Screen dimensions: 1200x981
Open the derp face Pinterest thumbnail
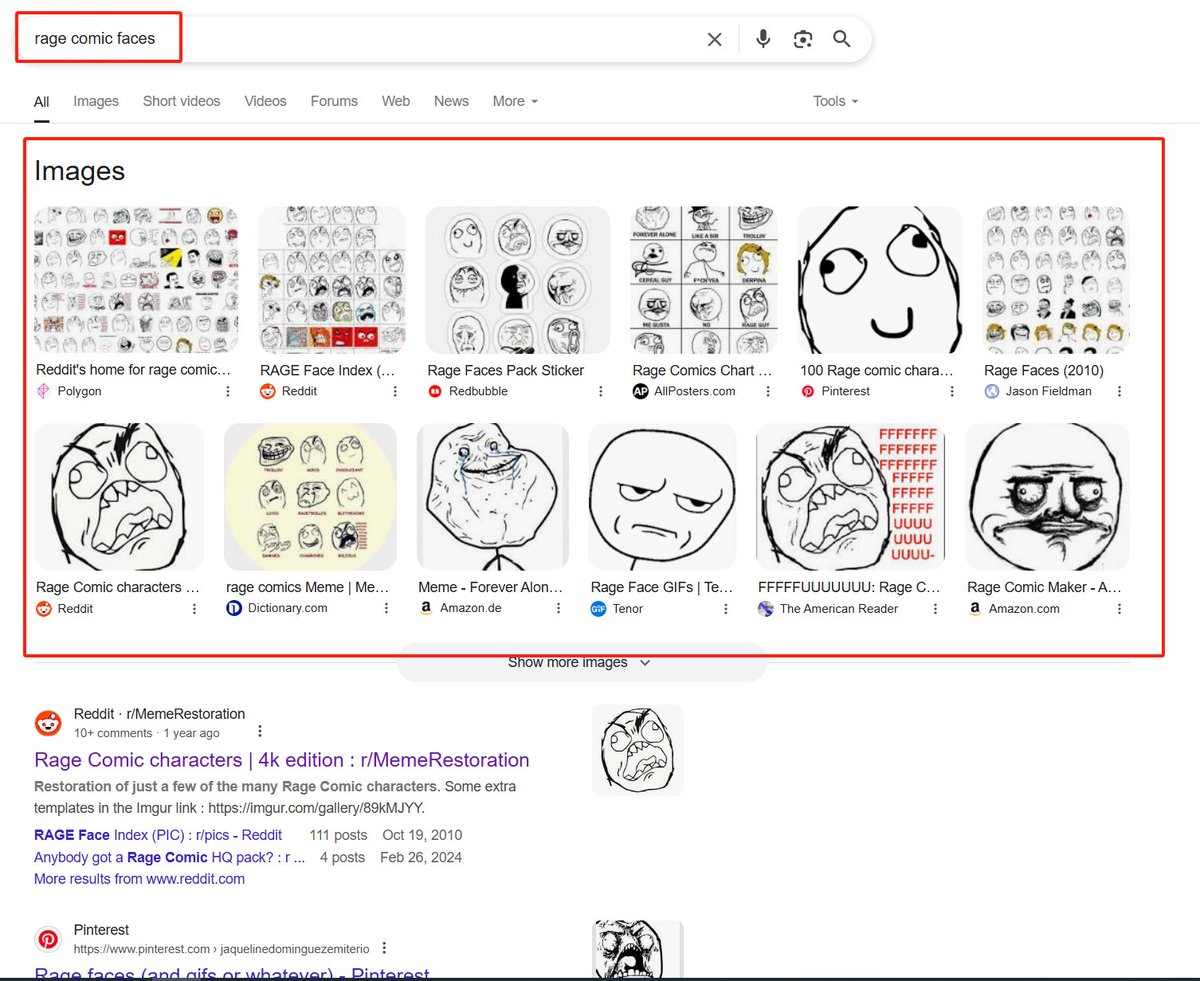coord(880,280)
